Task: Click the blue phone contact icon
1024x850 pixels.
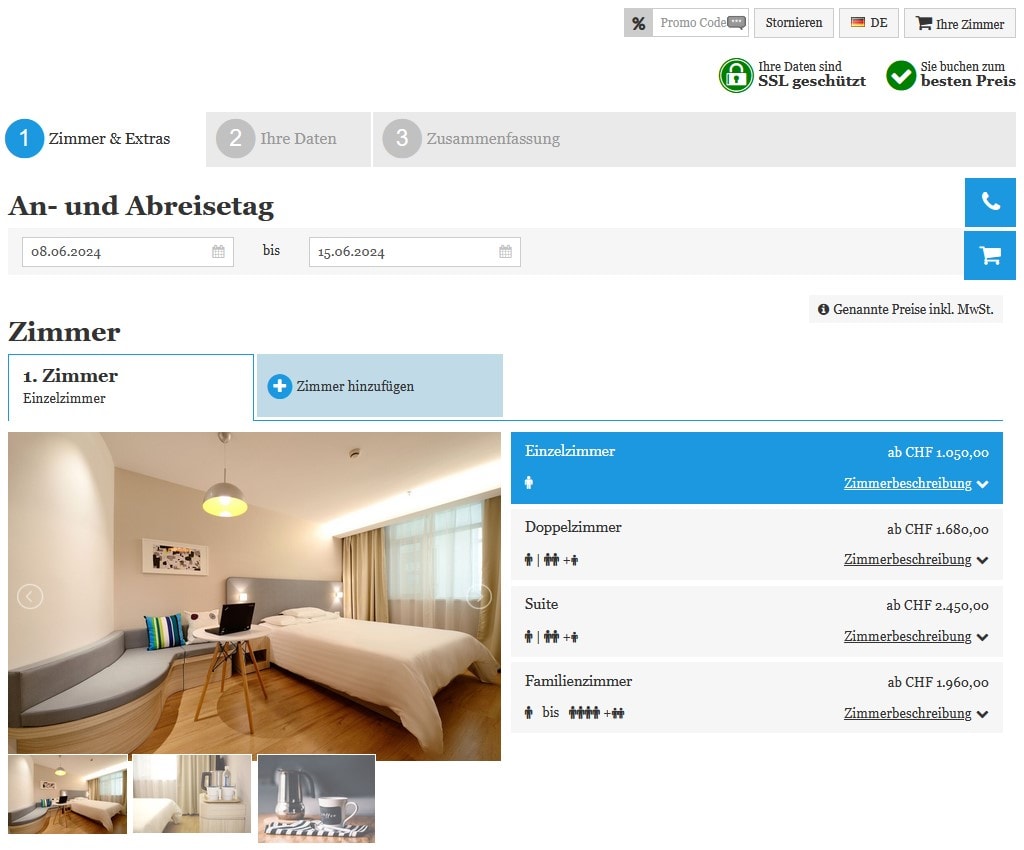Action: point(990,202)
